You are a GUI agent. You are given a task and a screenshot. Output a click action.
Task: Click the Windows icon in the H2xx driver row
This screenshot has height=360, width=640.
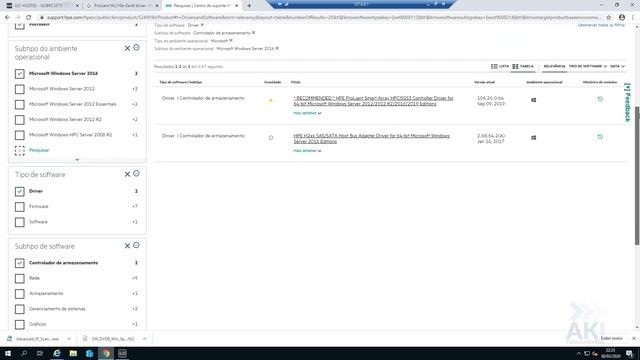pos(533,138)
